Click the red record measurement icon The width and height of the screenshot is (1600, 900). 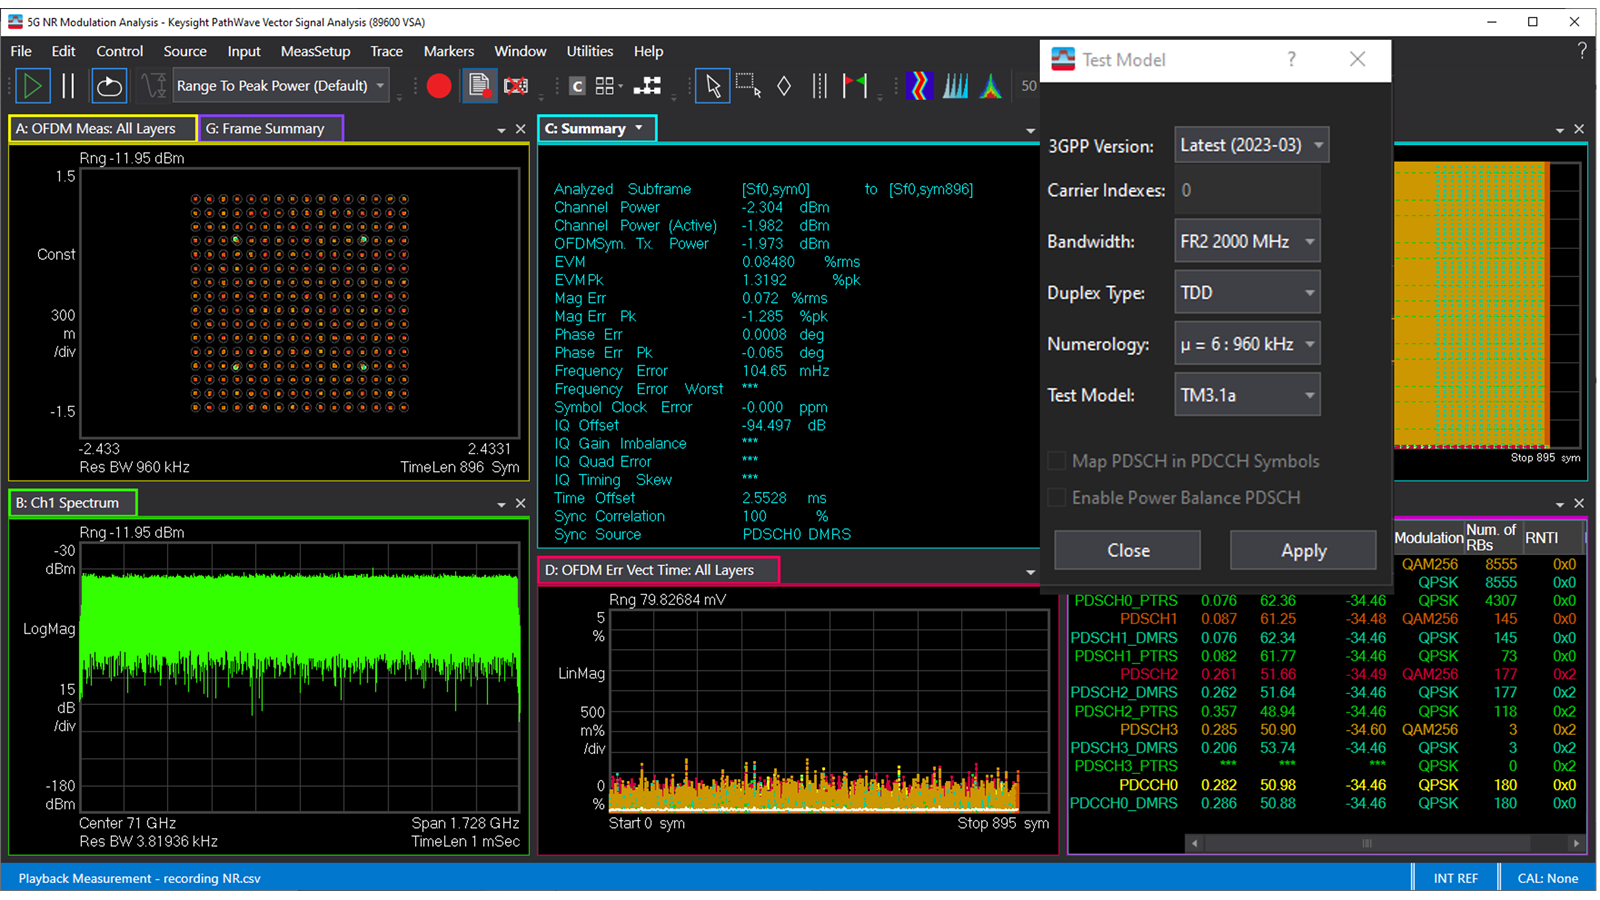tap(439, 85)
